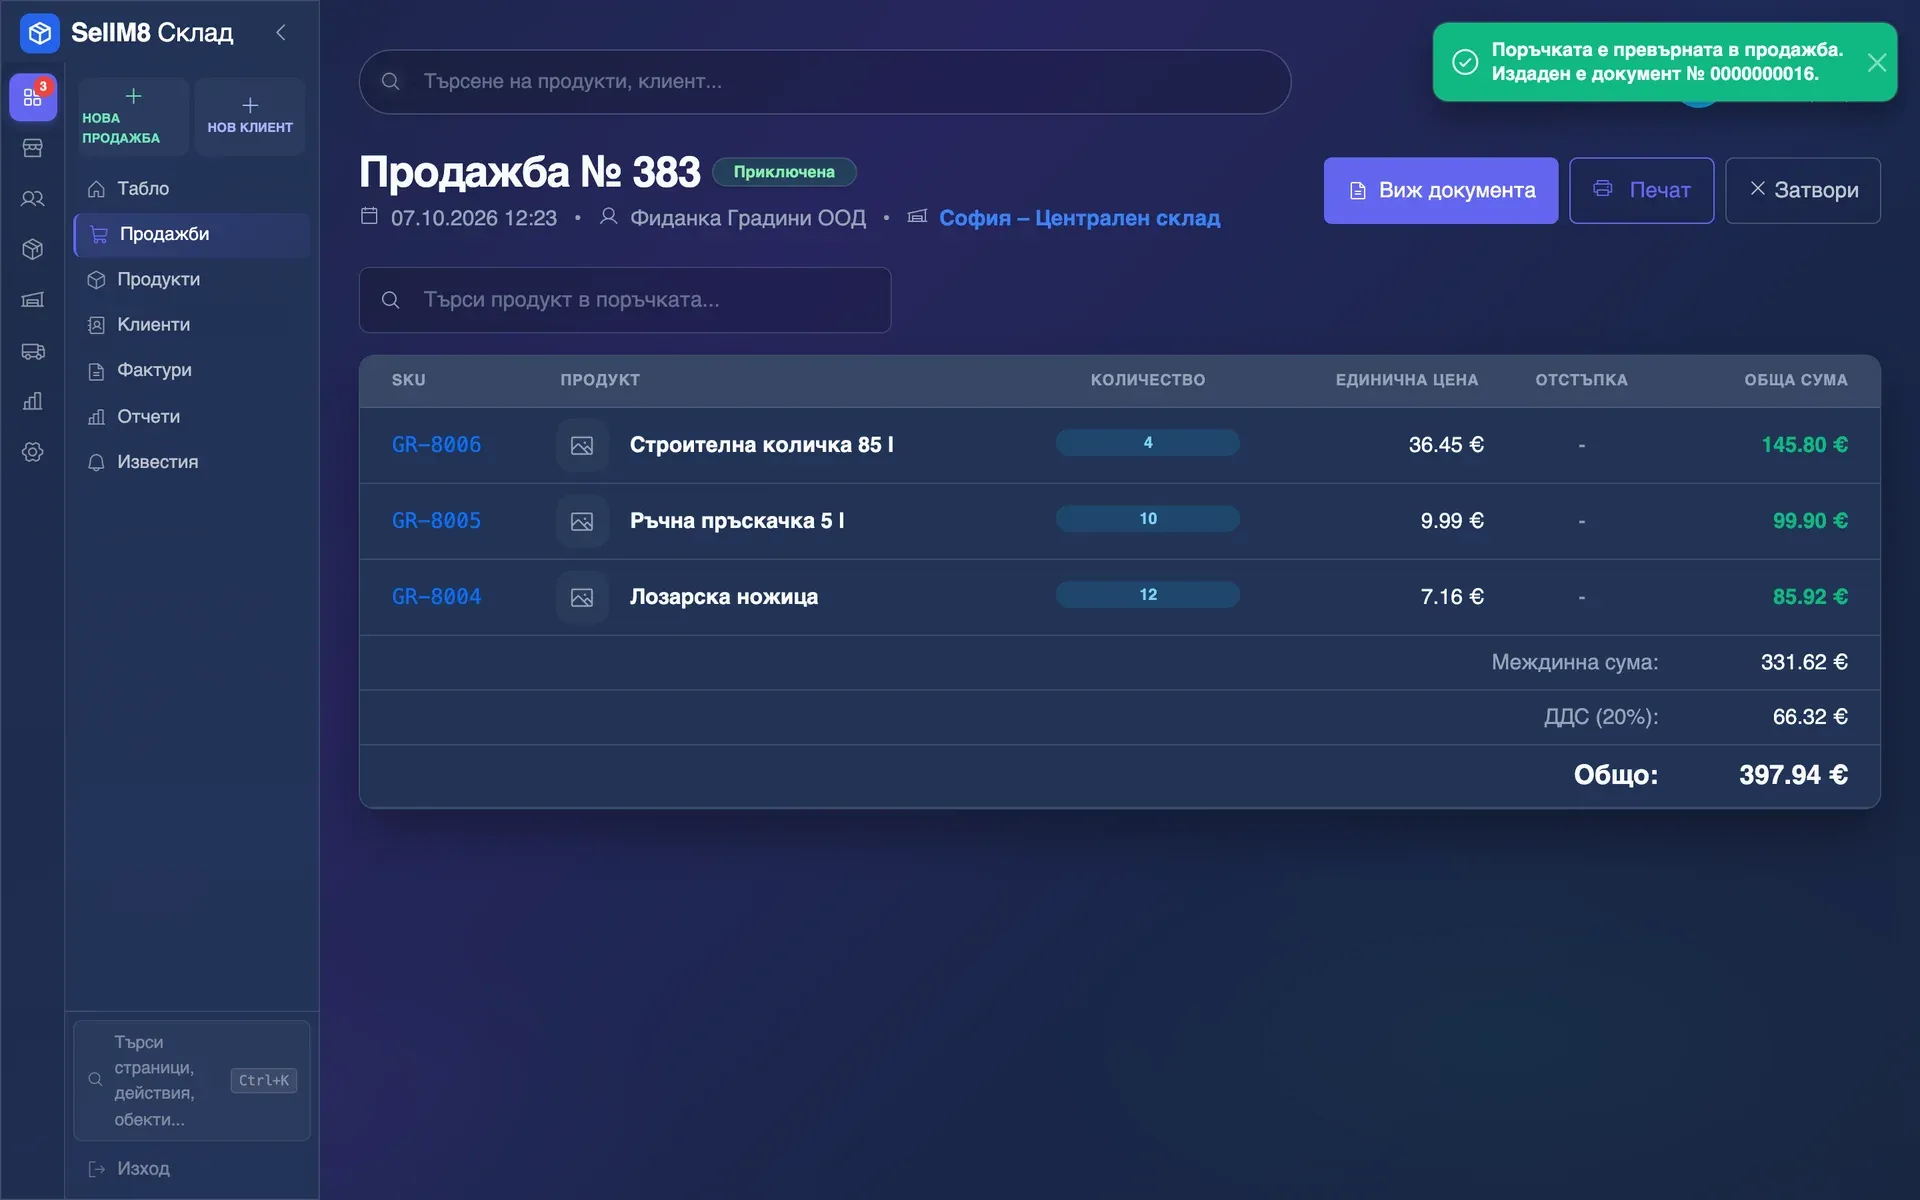
Task: Open the dashboard grid icon with the 3 badge
Action: click(33, 97)
